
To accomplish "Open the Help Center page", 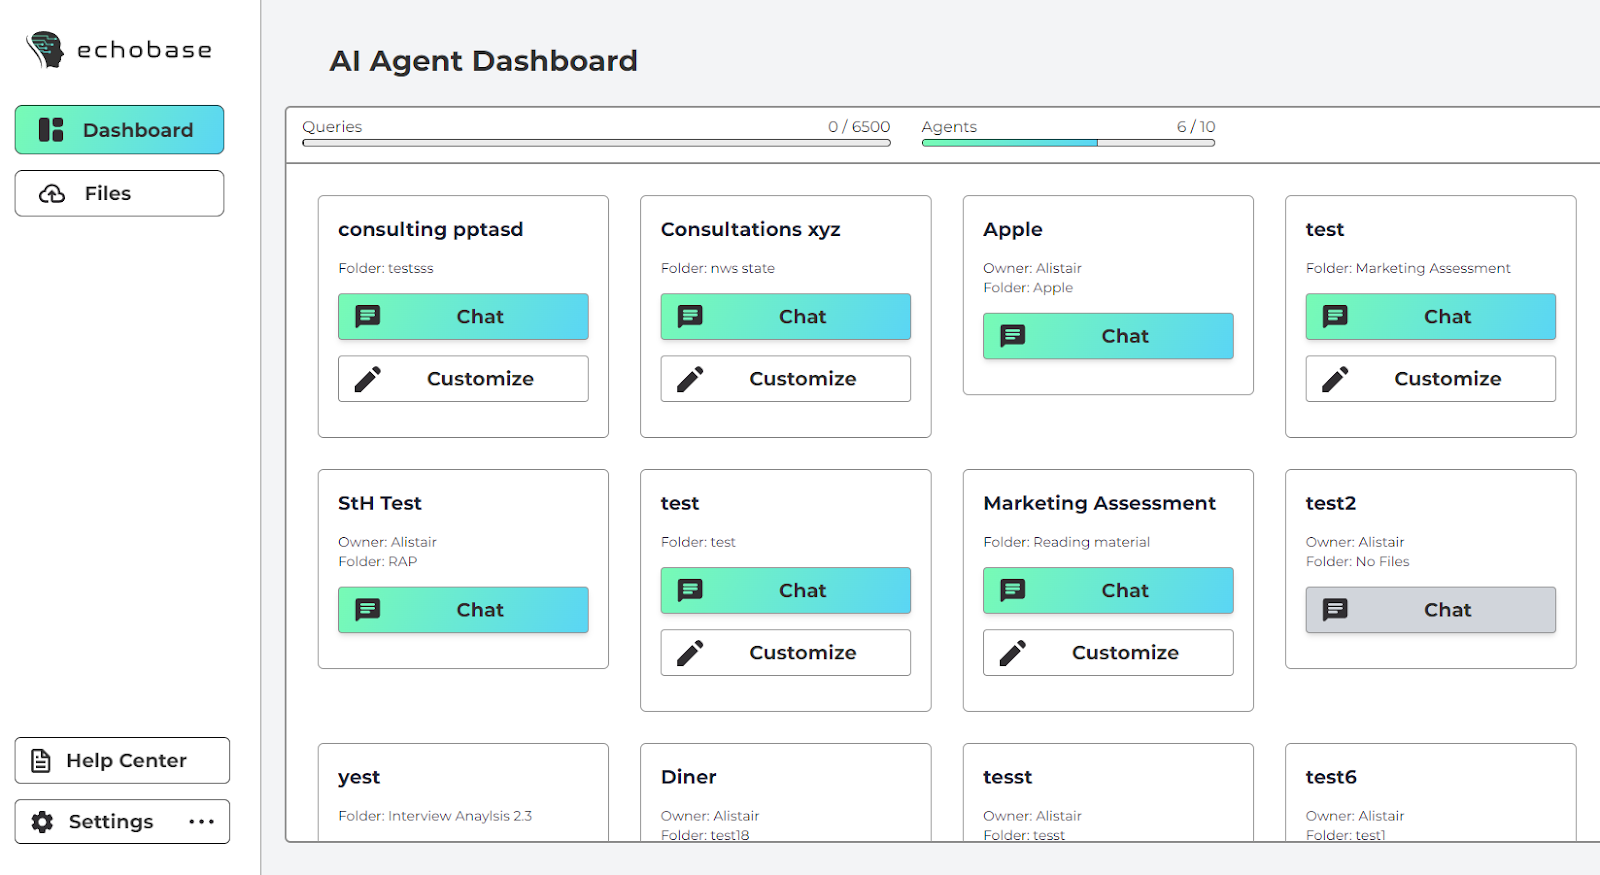I will coord(122,761).
